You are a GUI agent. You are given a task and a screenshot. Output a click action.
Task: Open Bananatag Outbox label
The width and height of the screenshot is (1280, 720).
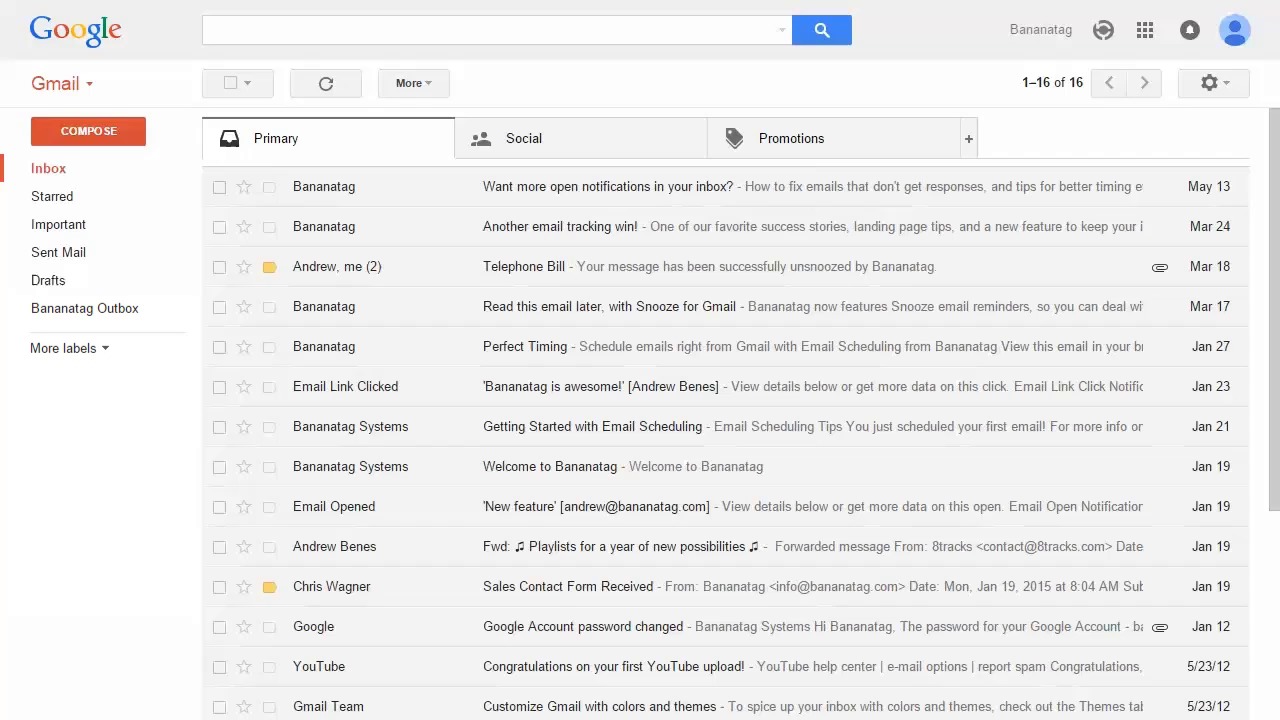pyautogui.click(x=84, y=308)
